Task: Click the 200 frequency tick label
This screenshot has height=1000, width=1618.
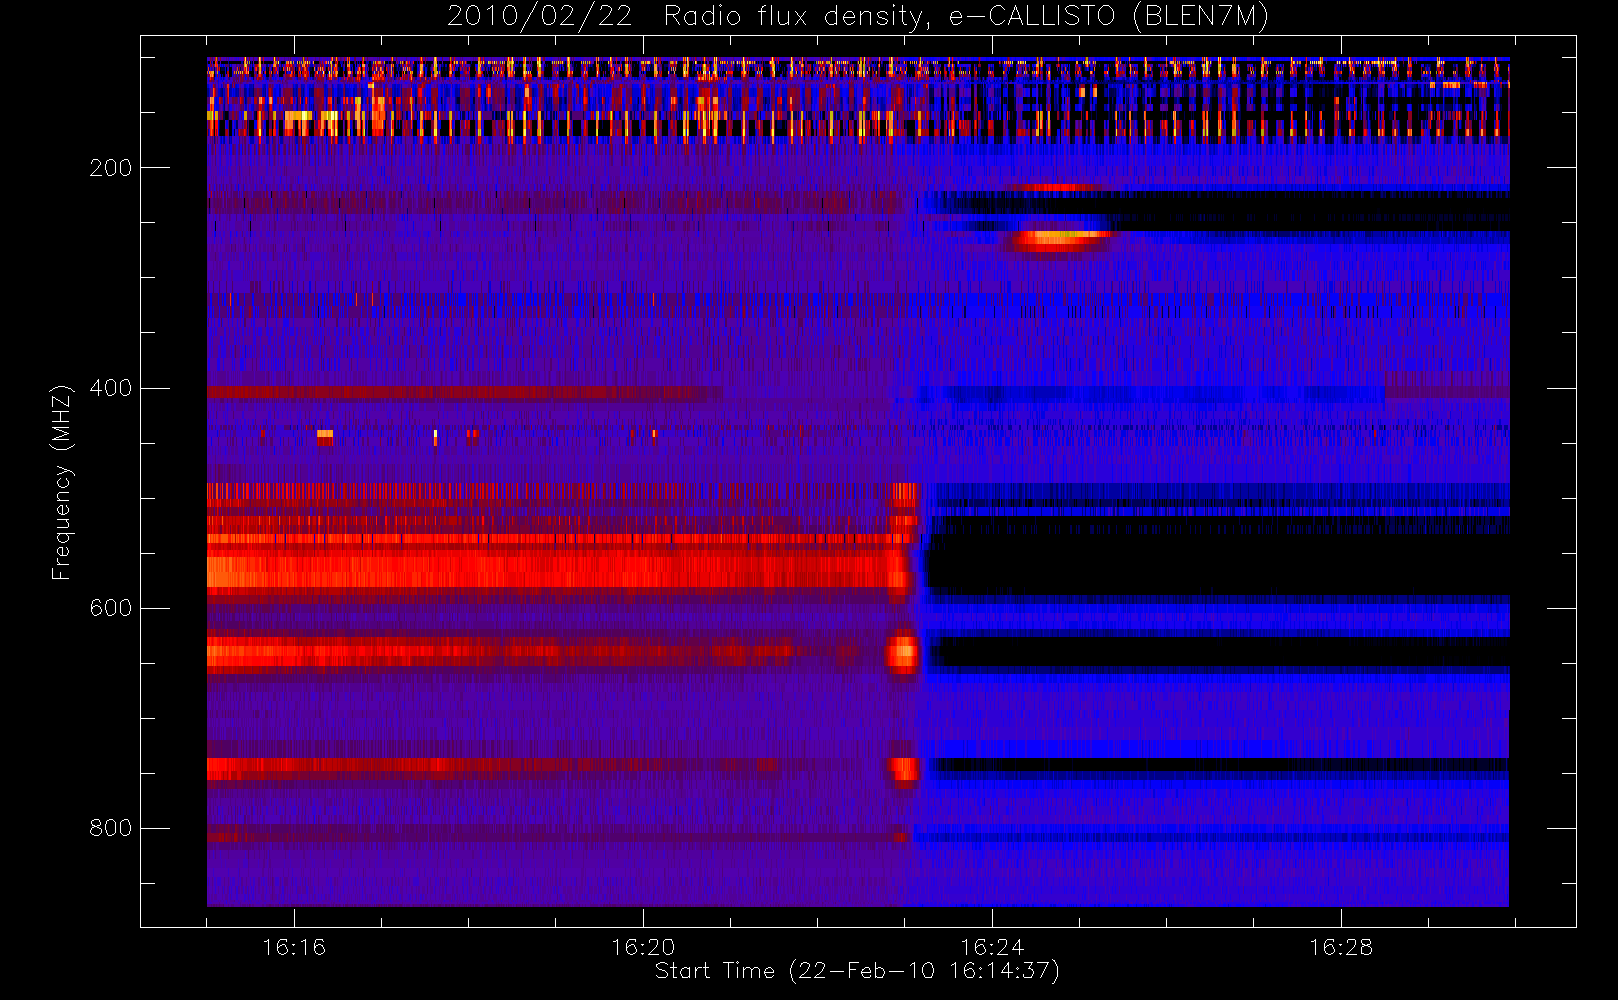Action: coord(110,168)
